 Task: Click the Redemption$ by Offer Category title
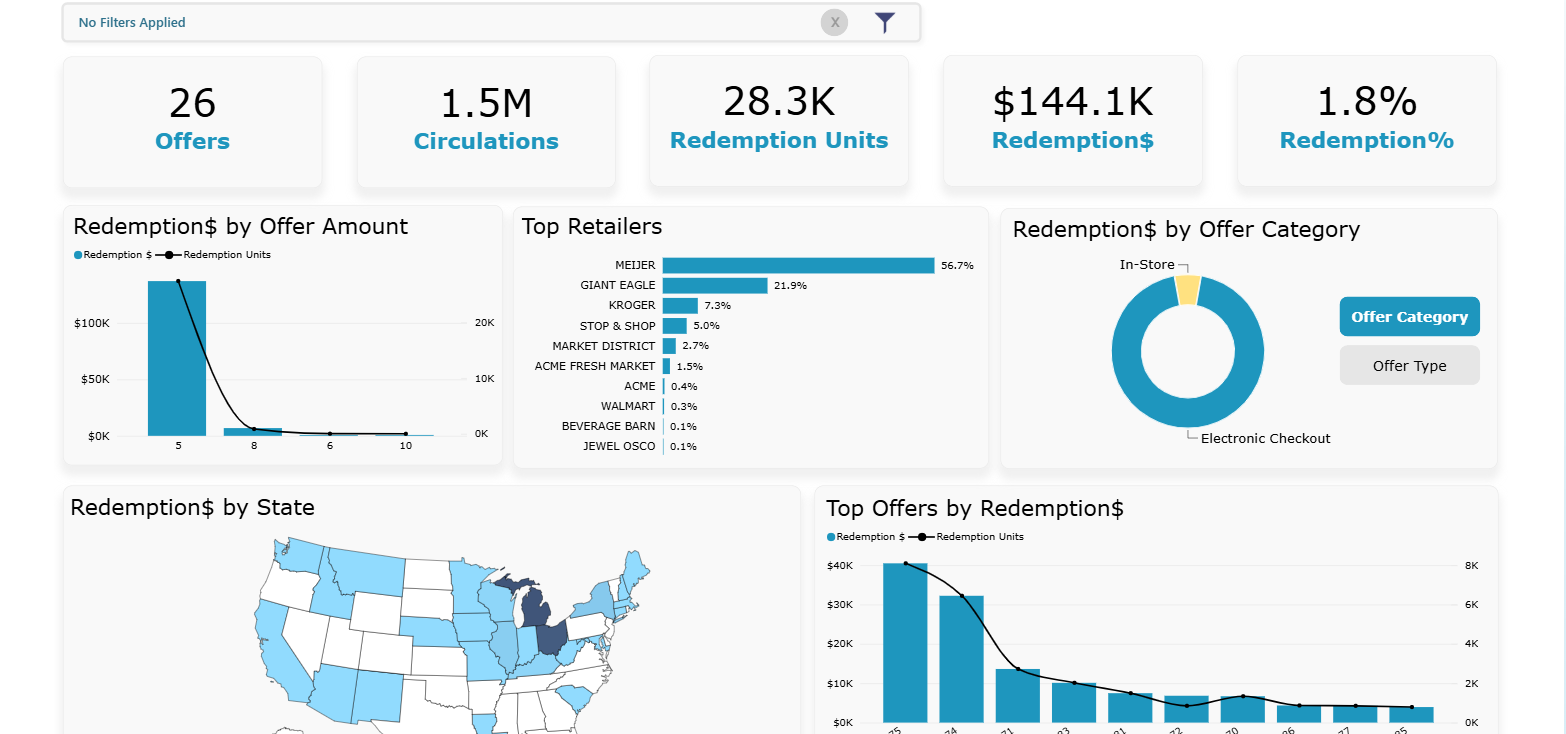pyautogui.click(x=1186, y=230)
